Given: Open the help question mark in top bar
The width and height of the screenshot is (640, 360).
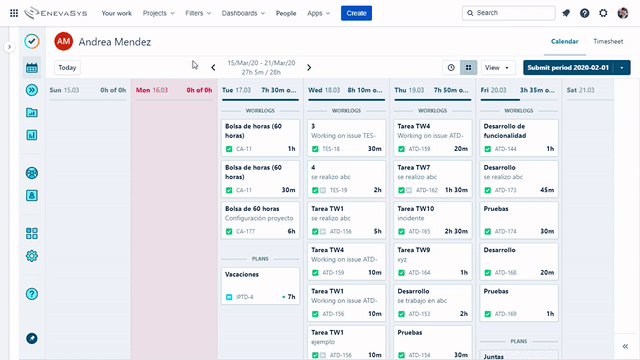Looking at the screenshot, I should click(x=584, y=13).
